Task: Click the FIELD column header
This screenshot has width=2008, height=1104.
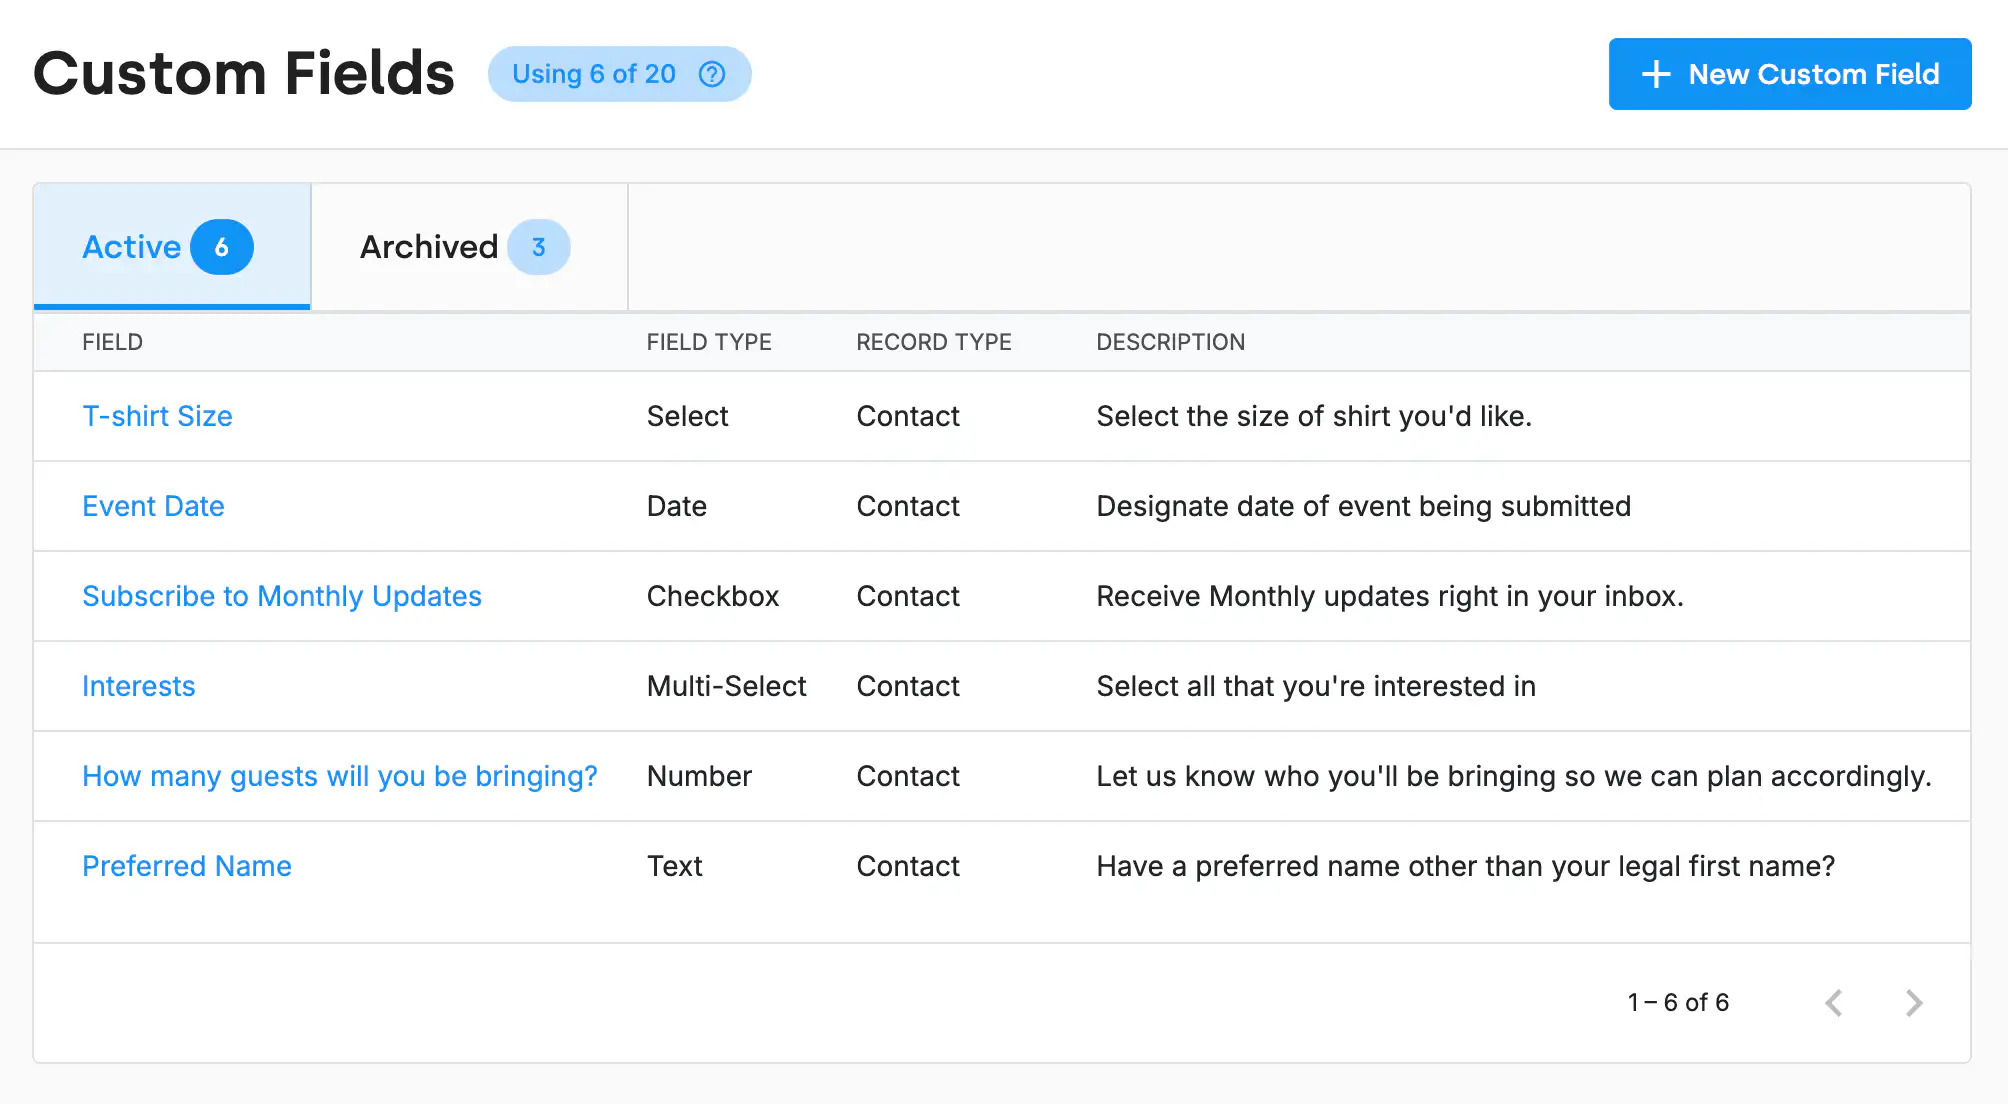Action: (x=112, y=342)
